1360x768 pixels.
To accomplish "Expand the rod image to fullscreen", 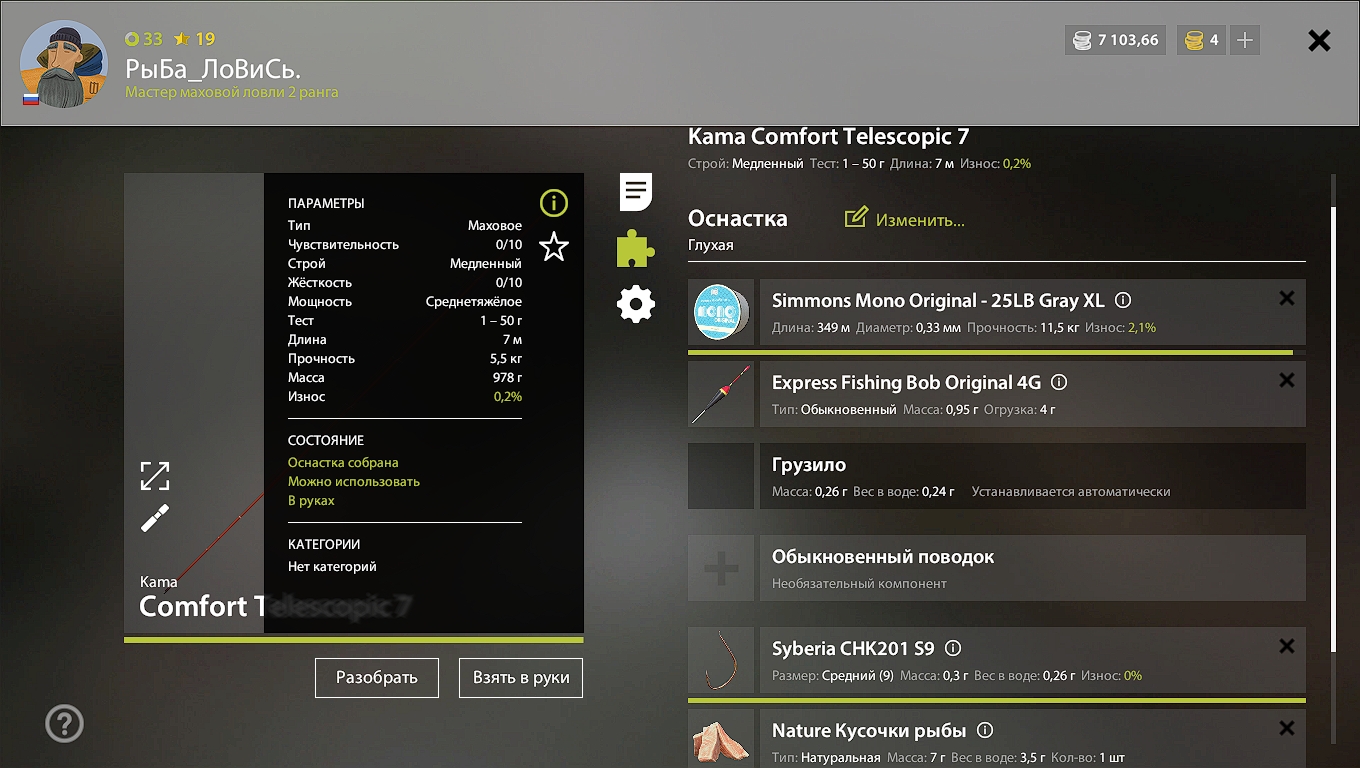I will pos(155,476).
